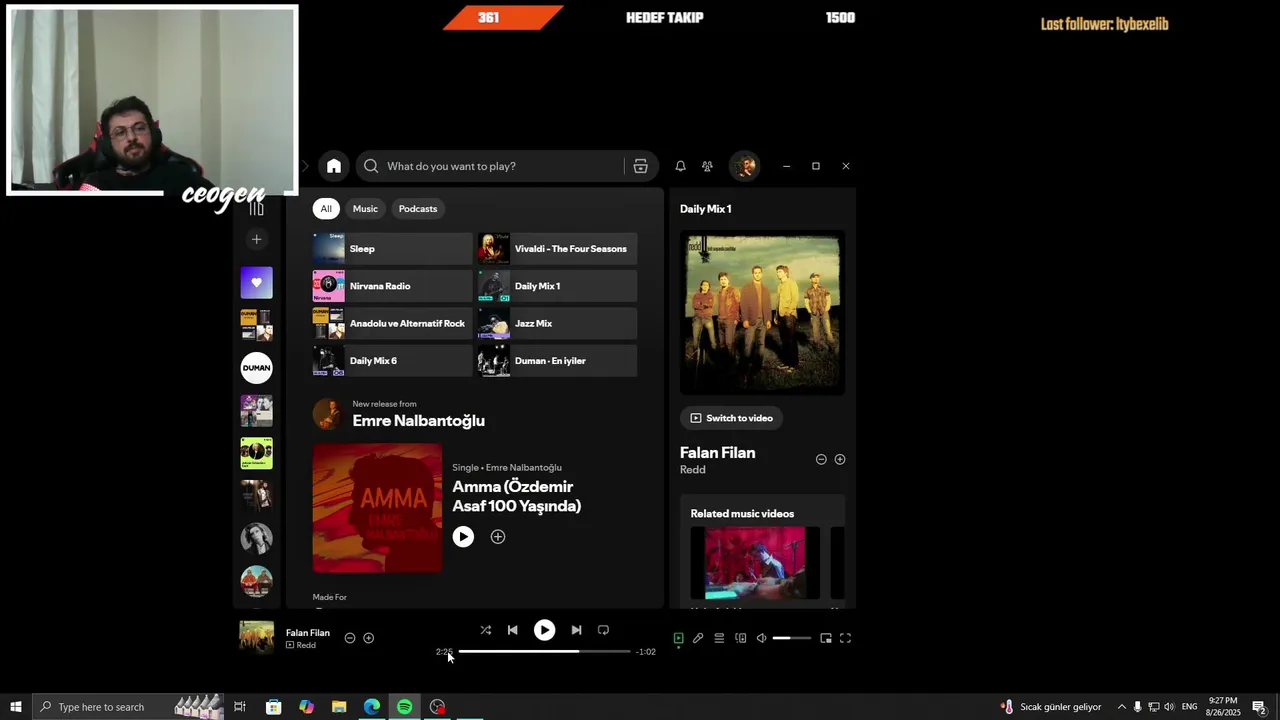
Task: Open Vivaldi - The Four Seasons tile
Action: point(557,249)
